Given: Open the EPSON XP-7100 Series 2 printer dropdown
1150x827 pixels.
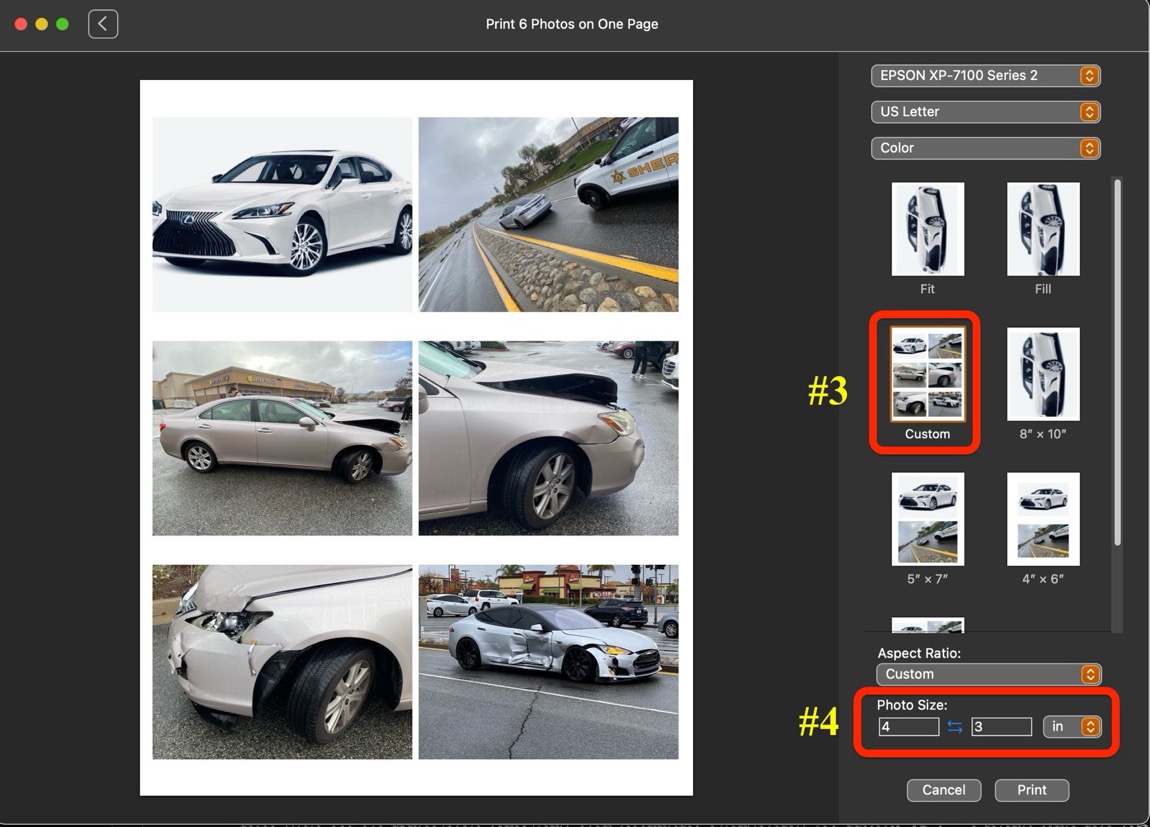Looking at the screenshot, I should tap(985, 76).
